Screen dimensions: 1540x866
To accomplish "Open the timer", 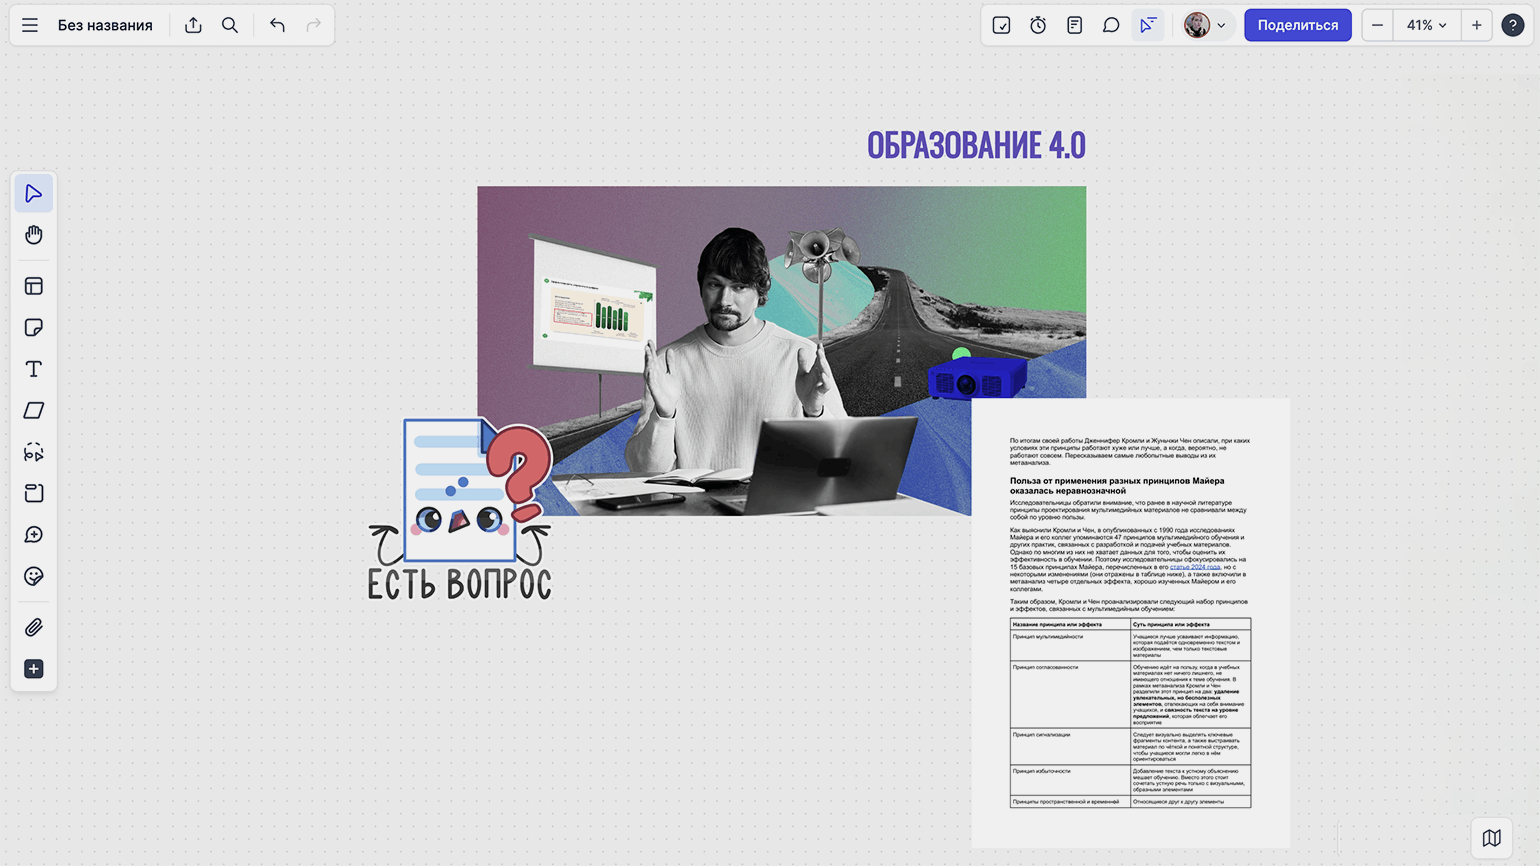I will click(1038, 25).
